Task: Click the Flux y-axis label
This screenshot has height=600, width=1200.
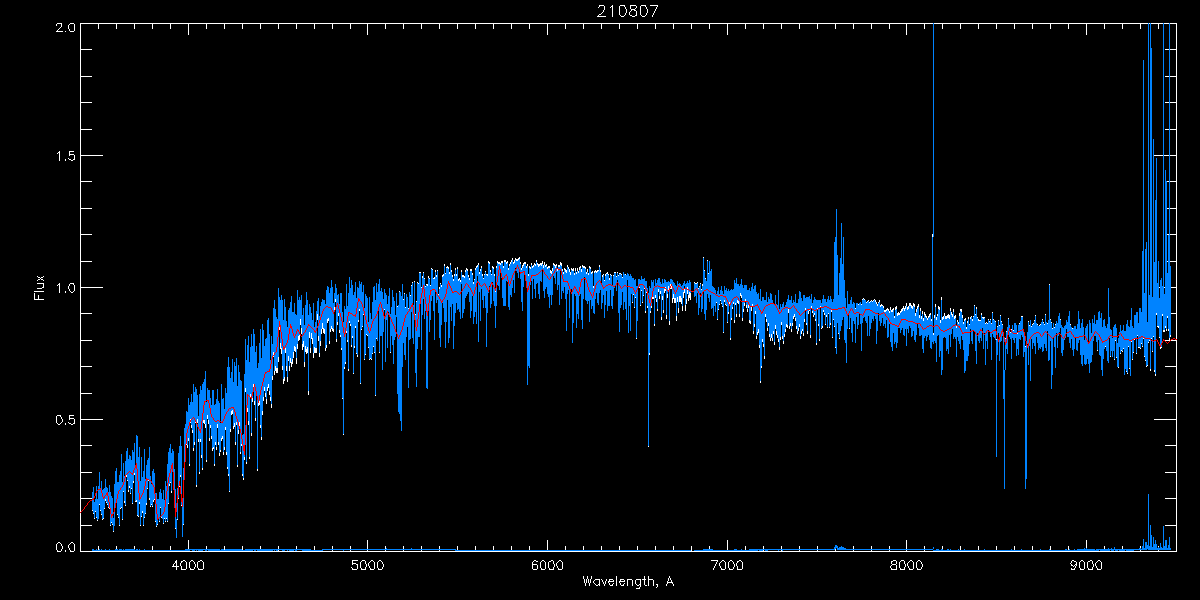Action: pos(40,288)
